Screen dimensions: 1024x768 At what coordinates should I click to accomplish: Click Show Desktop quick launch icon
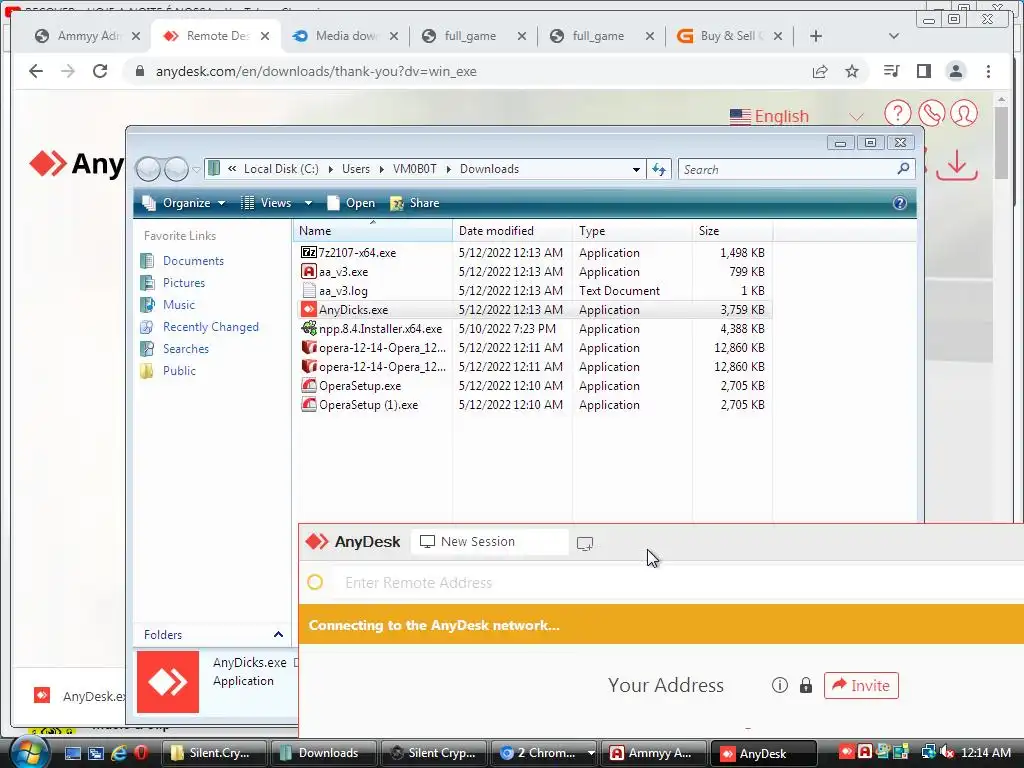(72, 753)
